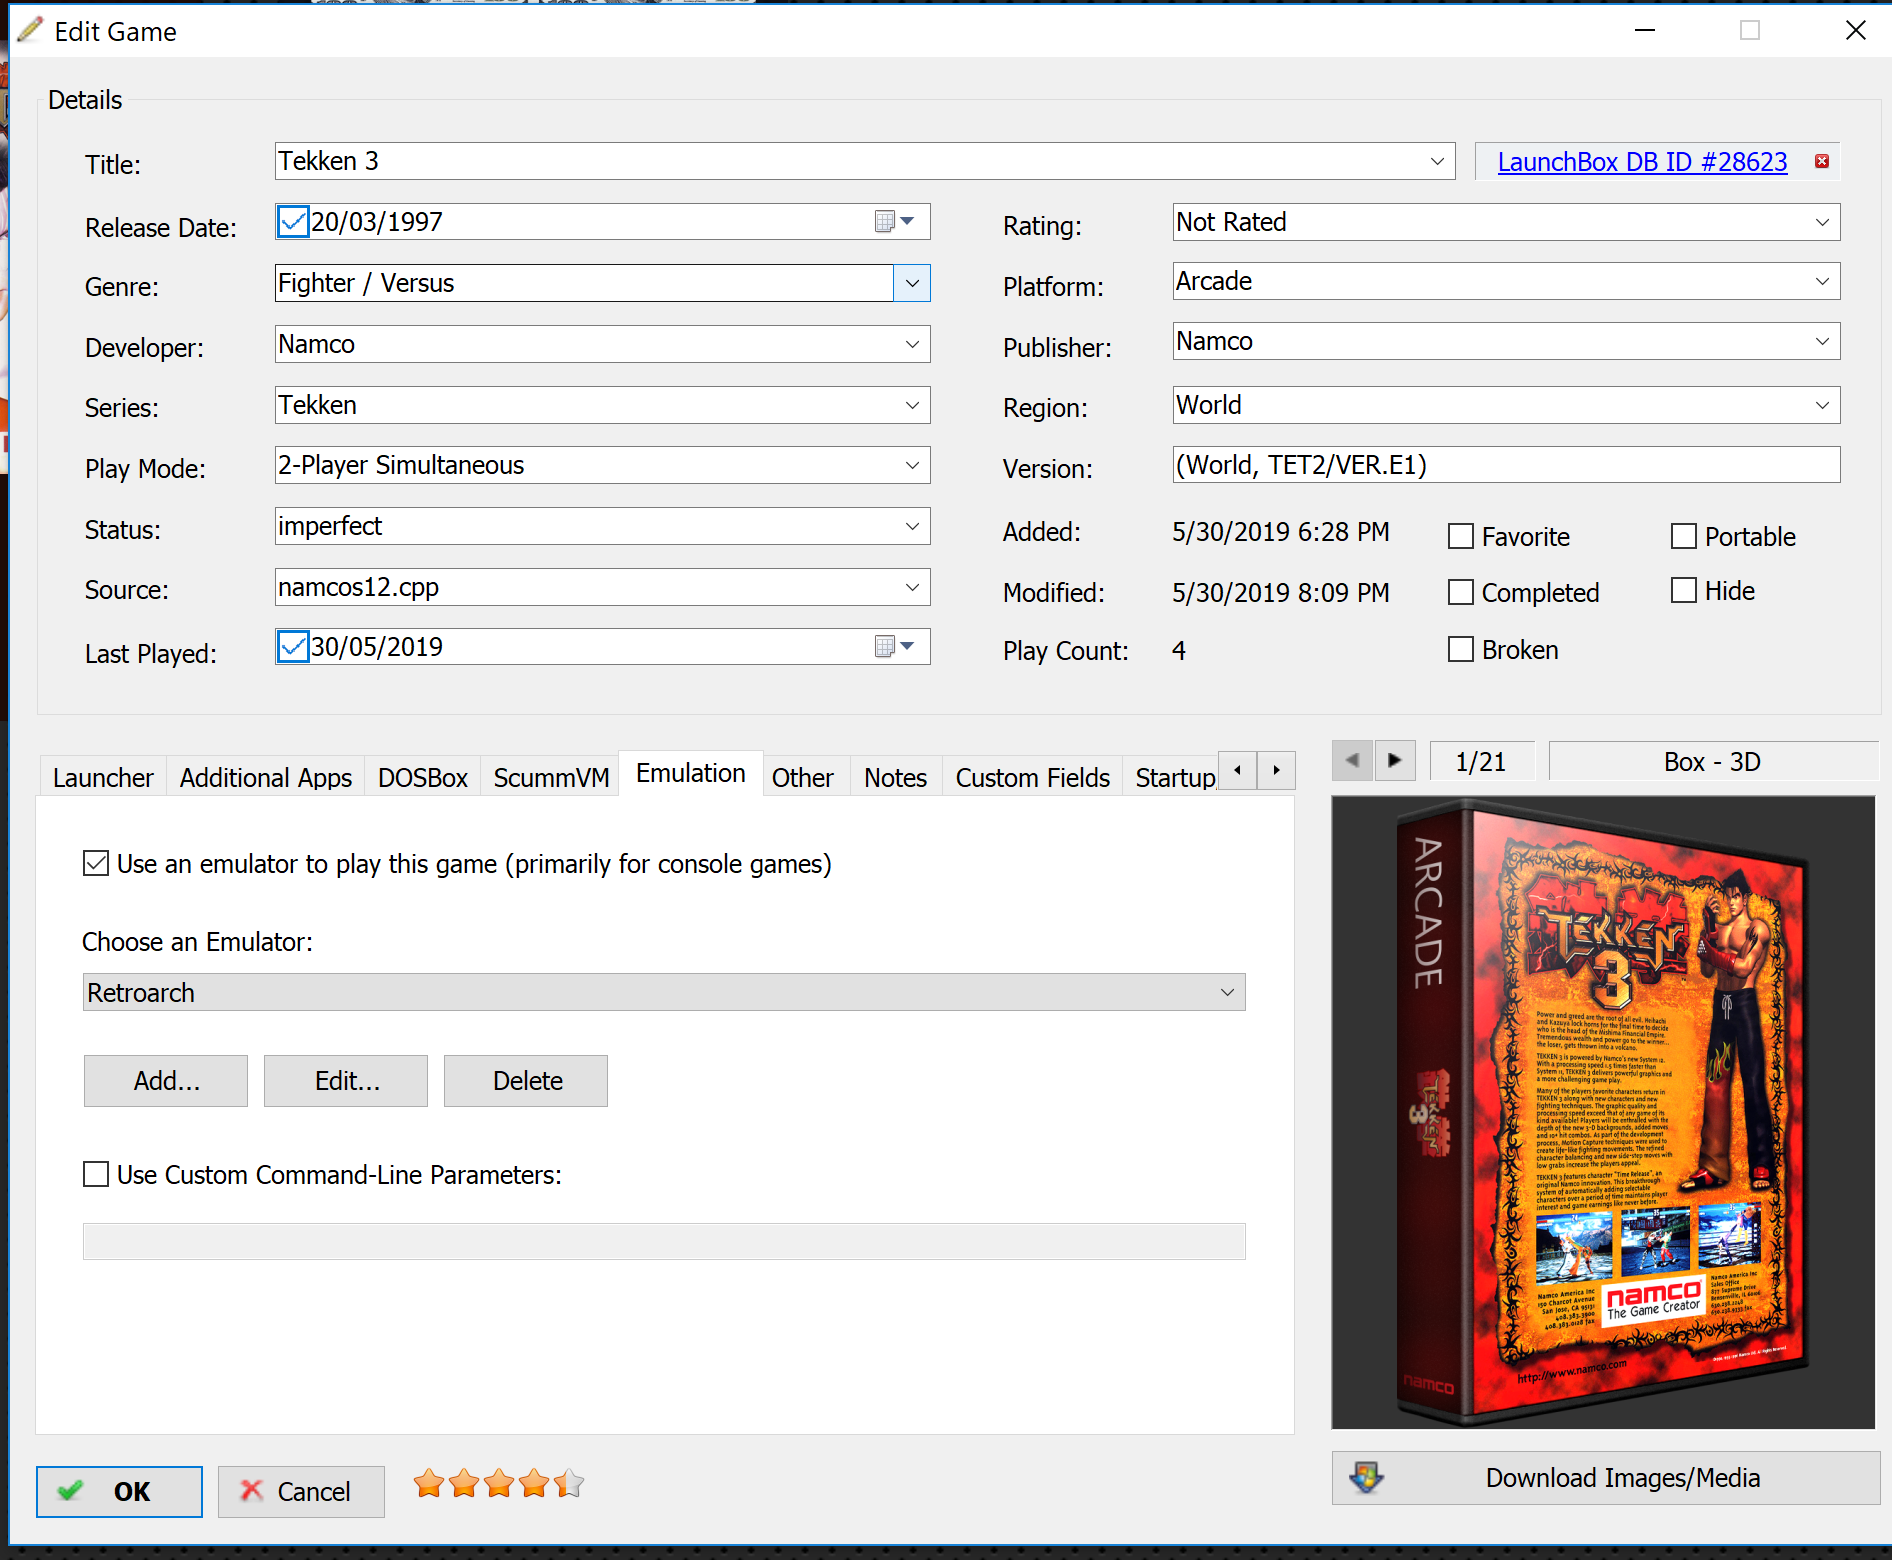The height and width of the screenshot is (1560, 1892).
Task: Open the Publisher dropdown
Action: [1822, 341]
